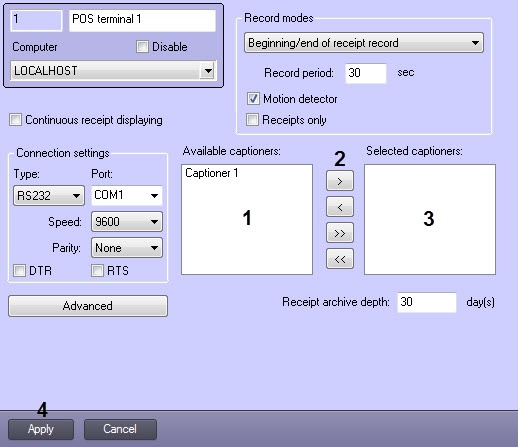The width and height of the screenshot is (518, 447).
Task: Select Captioner 1 in available list
Action: (212, 173)
